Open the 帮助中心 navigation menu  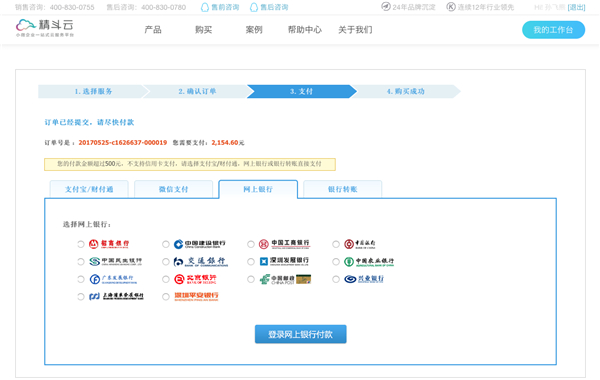tap(305, 29)
